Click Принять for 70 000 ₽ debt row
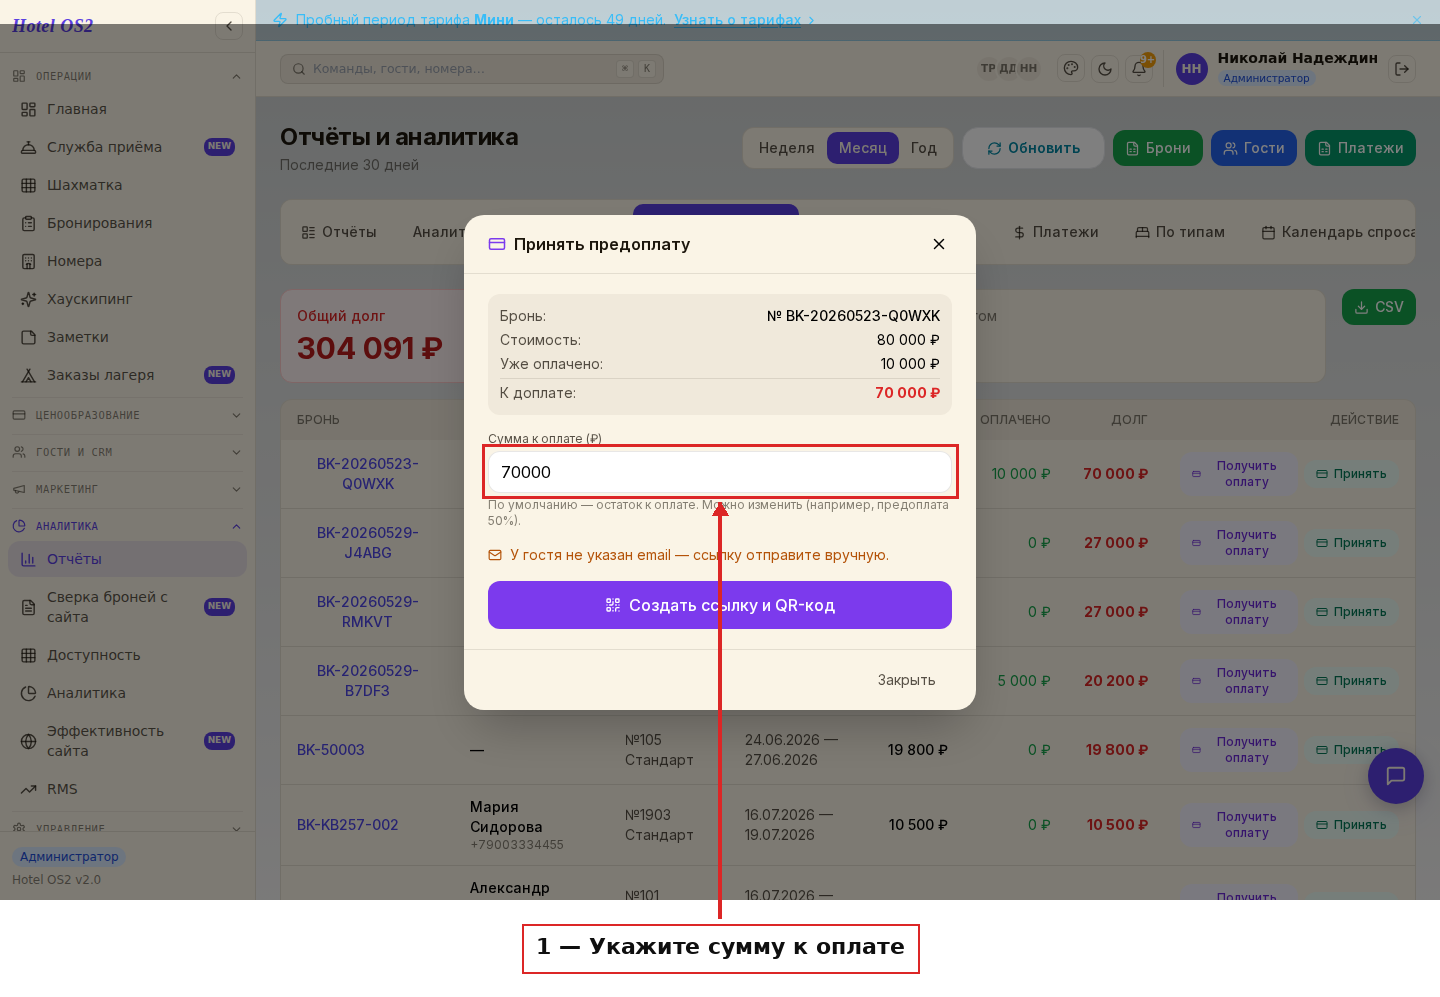Viewport: 1440px width, 997px height. pyautogui.click(x=1351, y=474)
